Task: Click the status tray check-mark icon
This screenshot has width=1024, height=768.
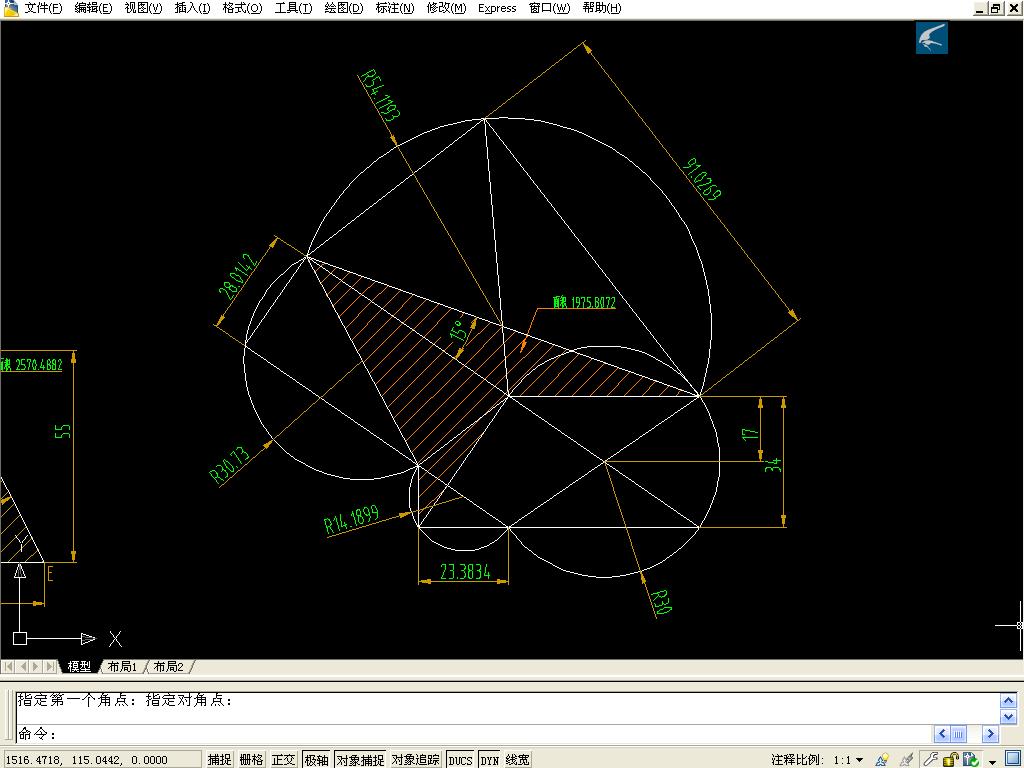Action: pos(970,760)
